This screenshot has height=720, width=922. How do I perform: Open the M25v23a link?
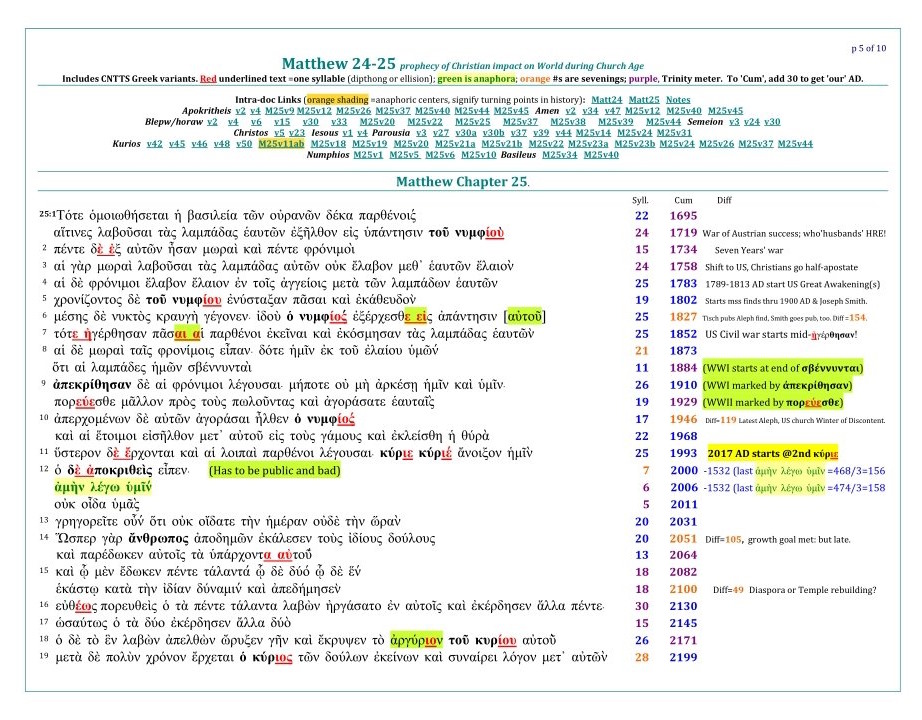click(588, 144)
